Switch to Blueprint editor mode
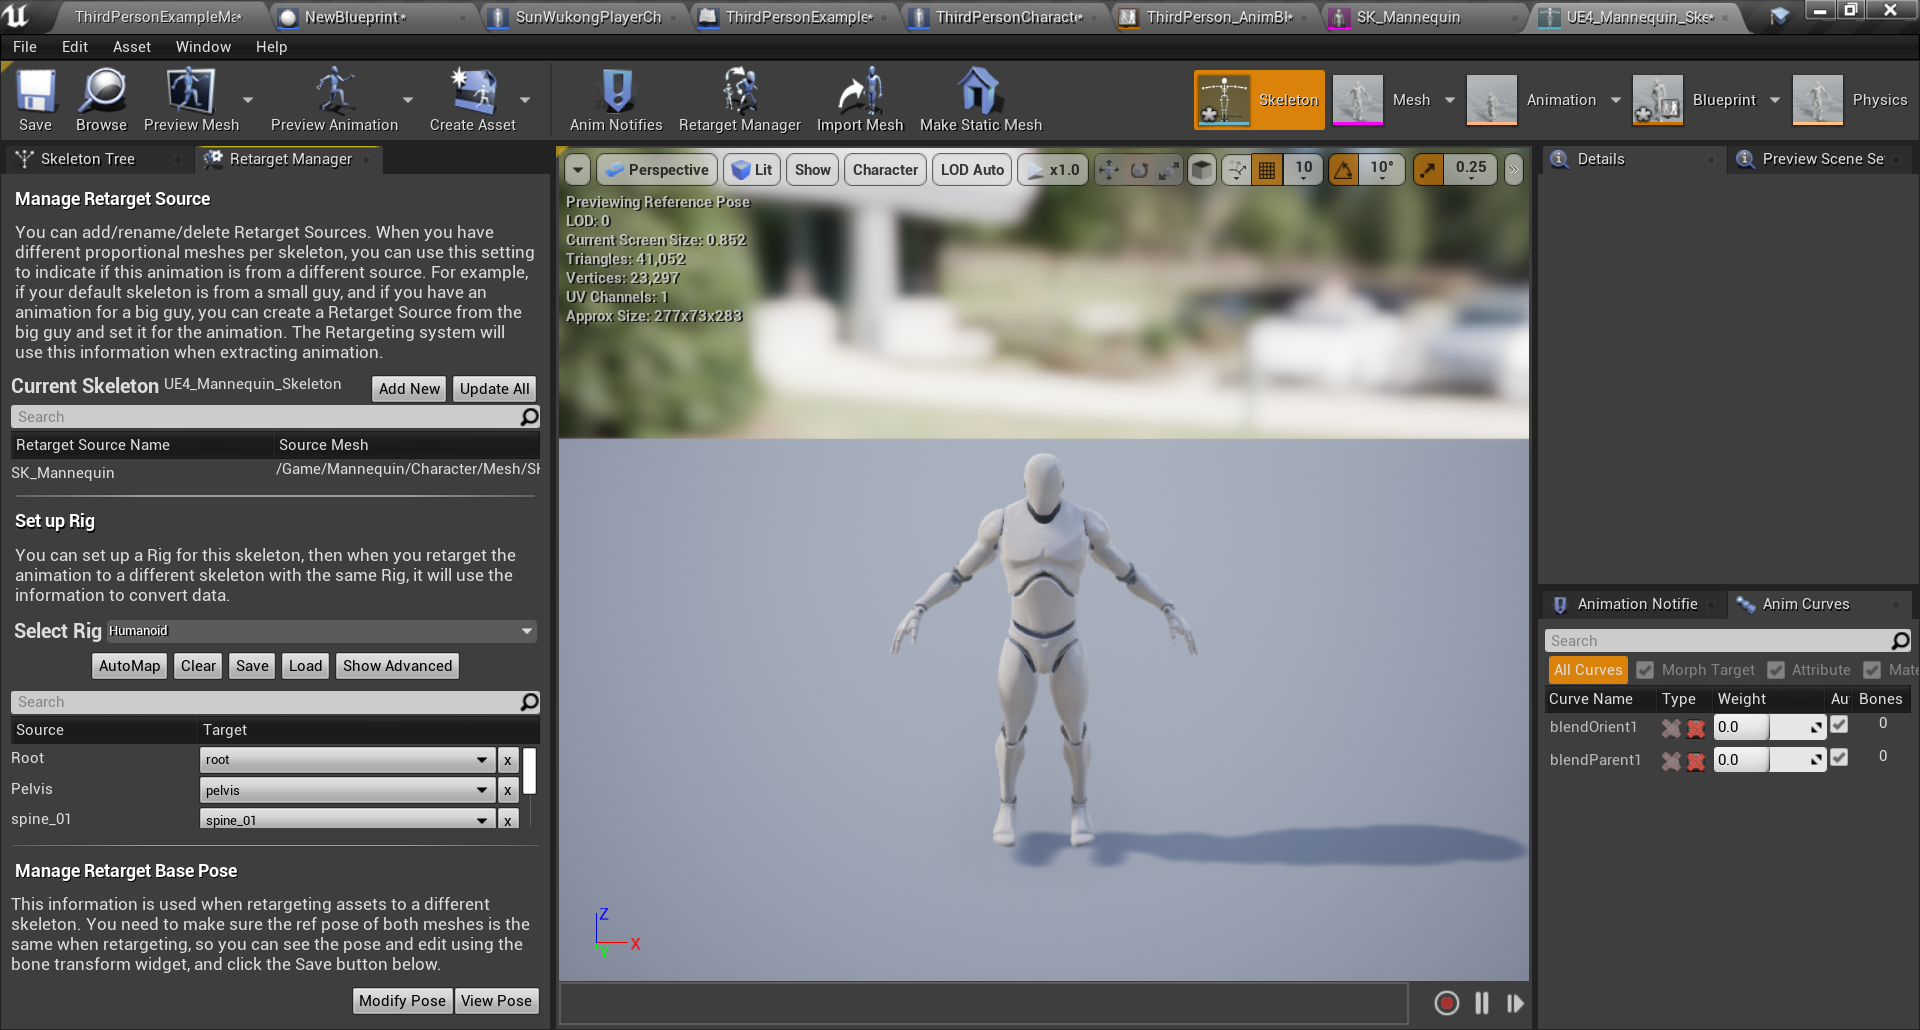1920x1030 pixels. (1696, 100)
